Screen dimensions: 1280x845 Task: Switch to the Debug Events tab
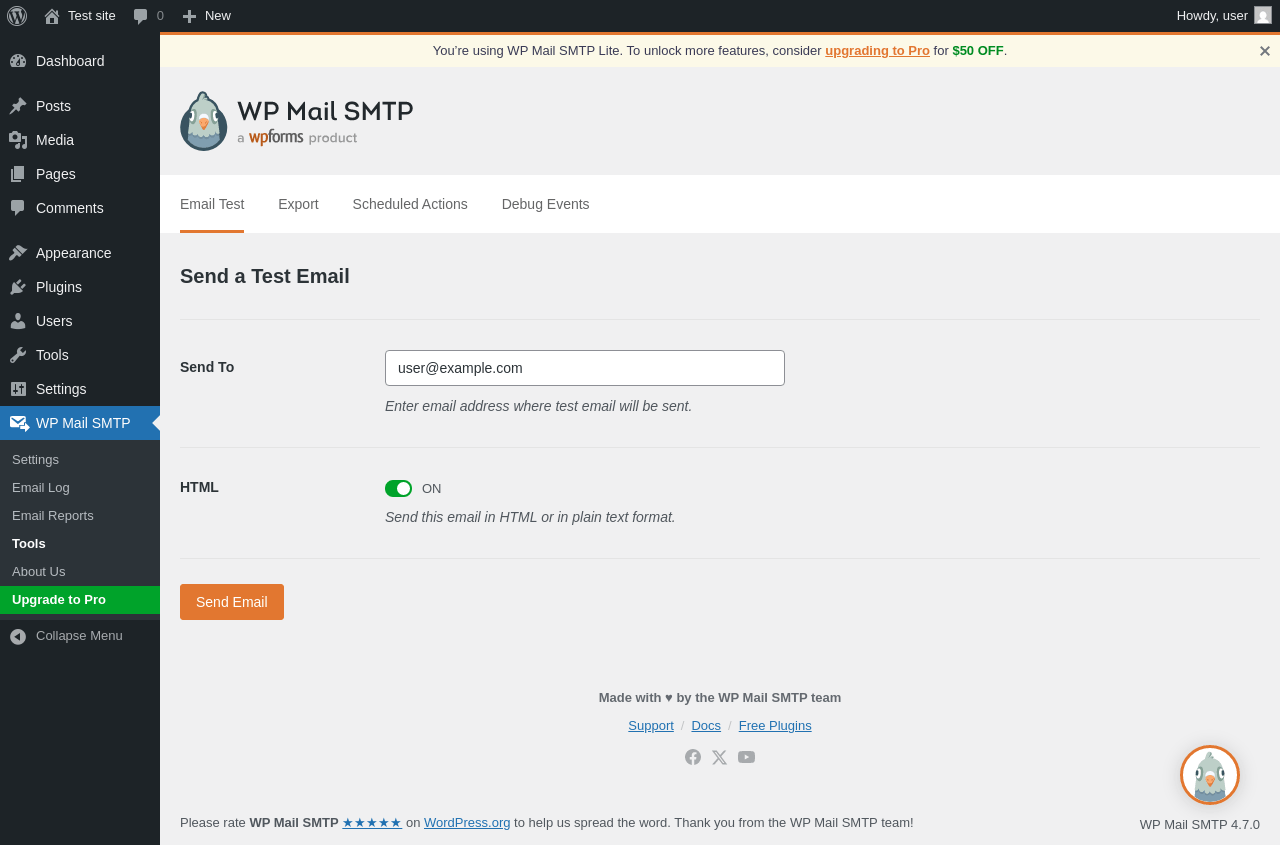point(545,204)
